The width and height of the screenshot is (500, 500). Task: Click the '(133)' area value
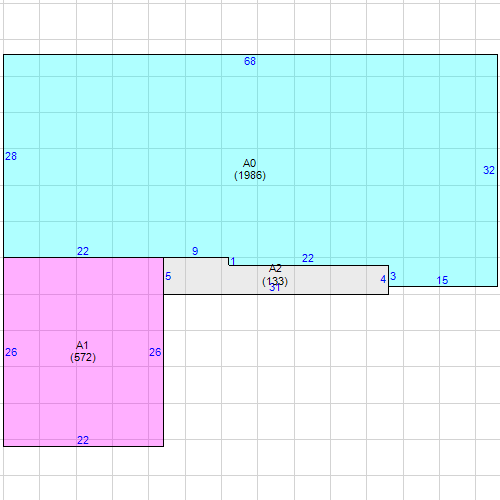coord(275,281)
